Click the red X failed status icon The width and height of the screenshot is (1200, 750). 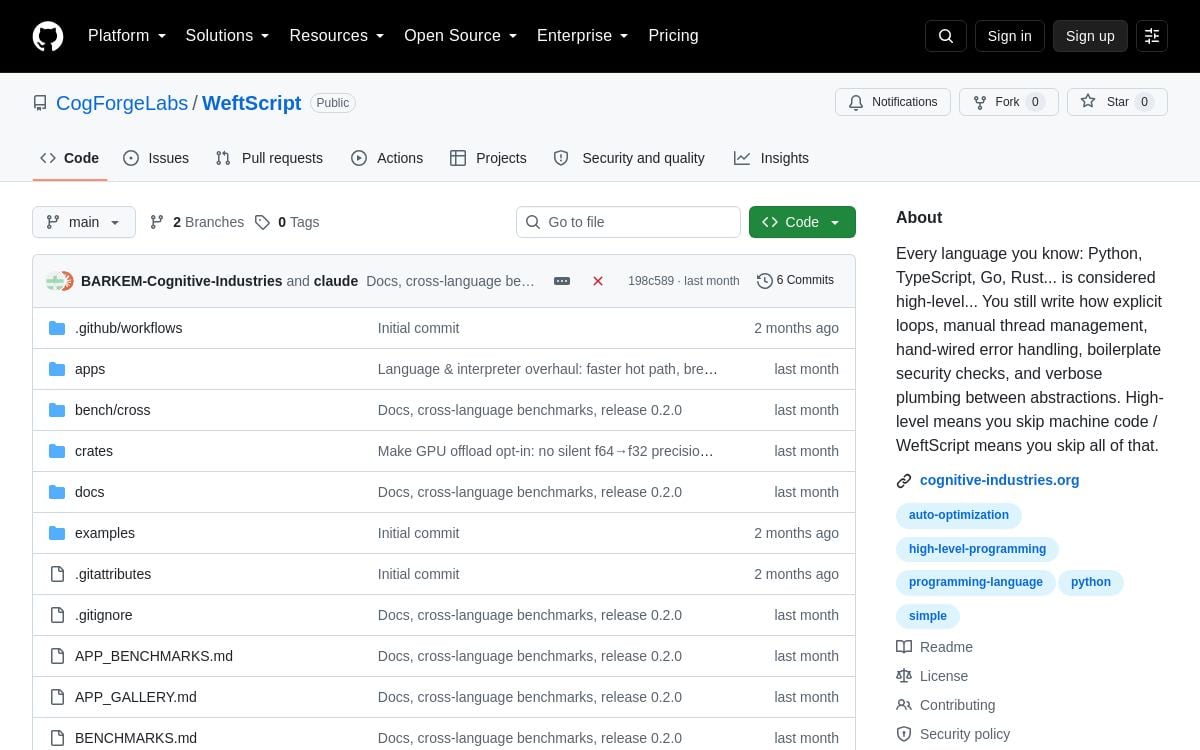[x=598, y=281]
